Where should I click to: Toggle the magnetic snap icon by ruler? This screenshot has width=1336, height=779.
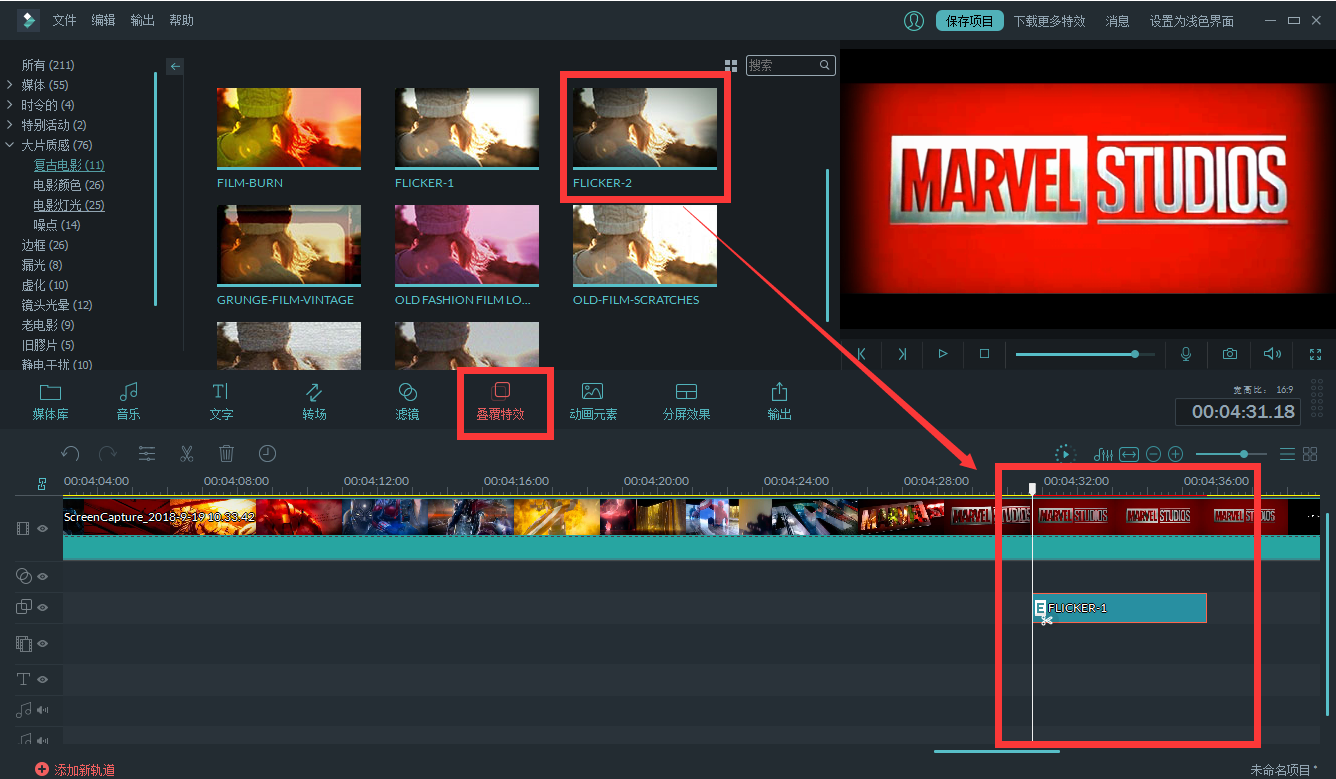point(42,483)
